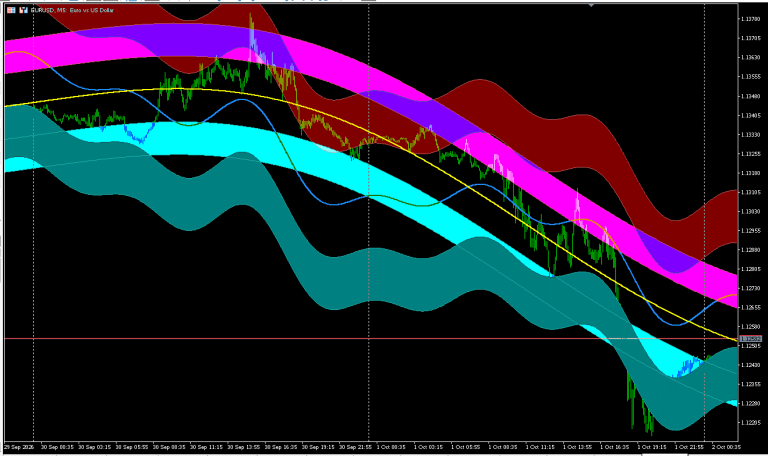Click the 1.13630 price scale label
The width and height of the screenshot is (768, 456).
tap(750, 57)
